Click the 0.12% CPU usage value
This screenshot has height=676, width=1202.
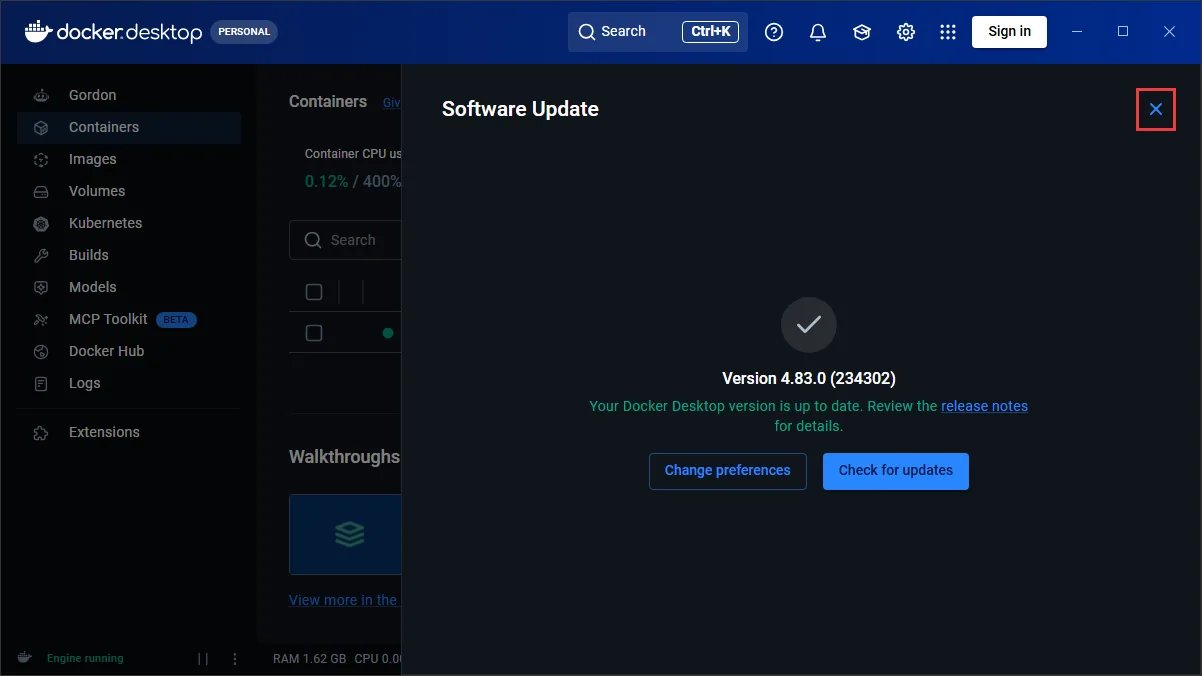click(x=326, y=182)
